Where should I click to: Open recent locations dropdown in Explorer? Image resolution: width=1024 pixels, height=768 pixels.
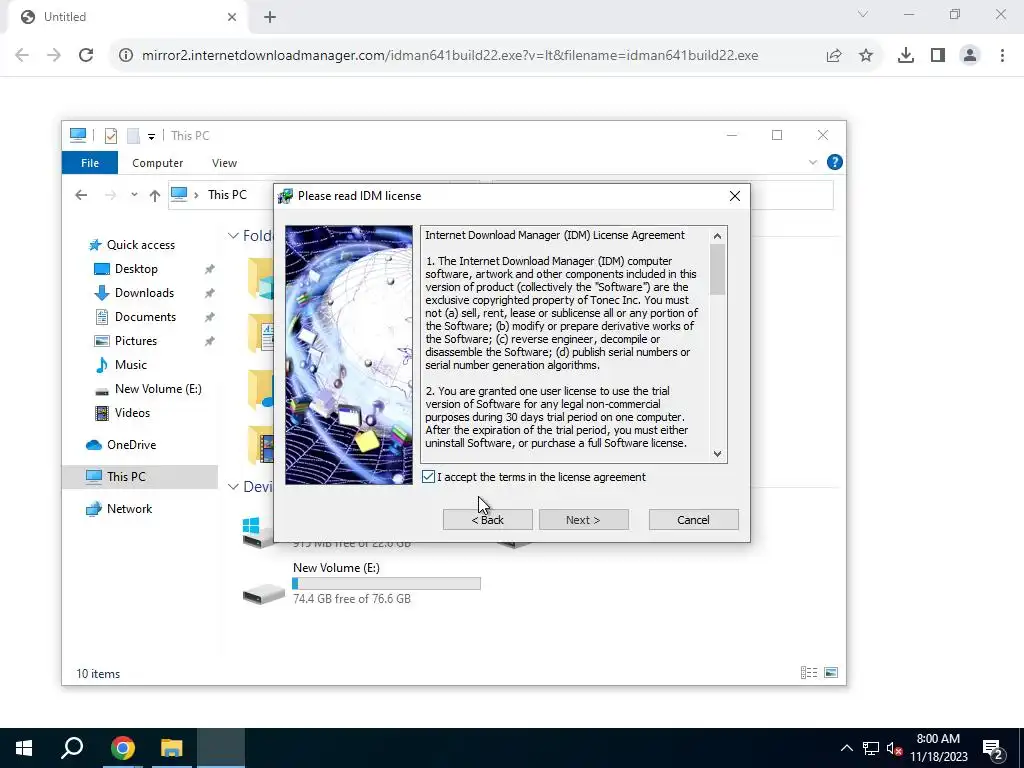134,195
